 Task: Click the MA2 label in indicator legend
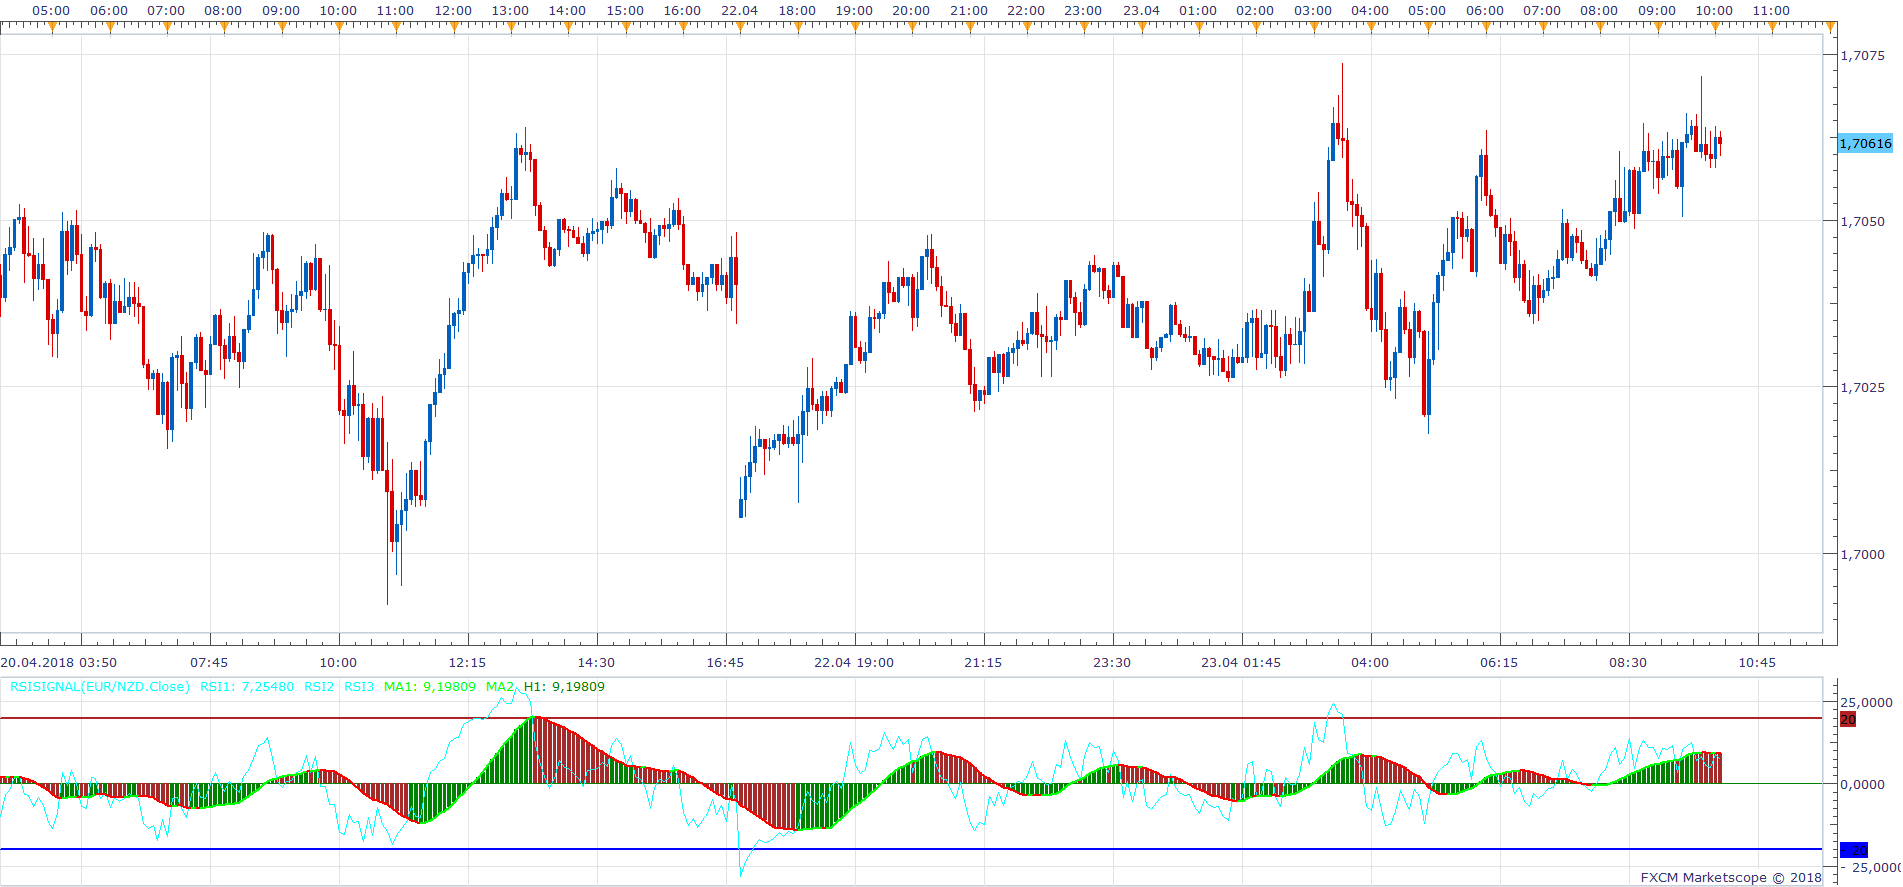(500, 687)
